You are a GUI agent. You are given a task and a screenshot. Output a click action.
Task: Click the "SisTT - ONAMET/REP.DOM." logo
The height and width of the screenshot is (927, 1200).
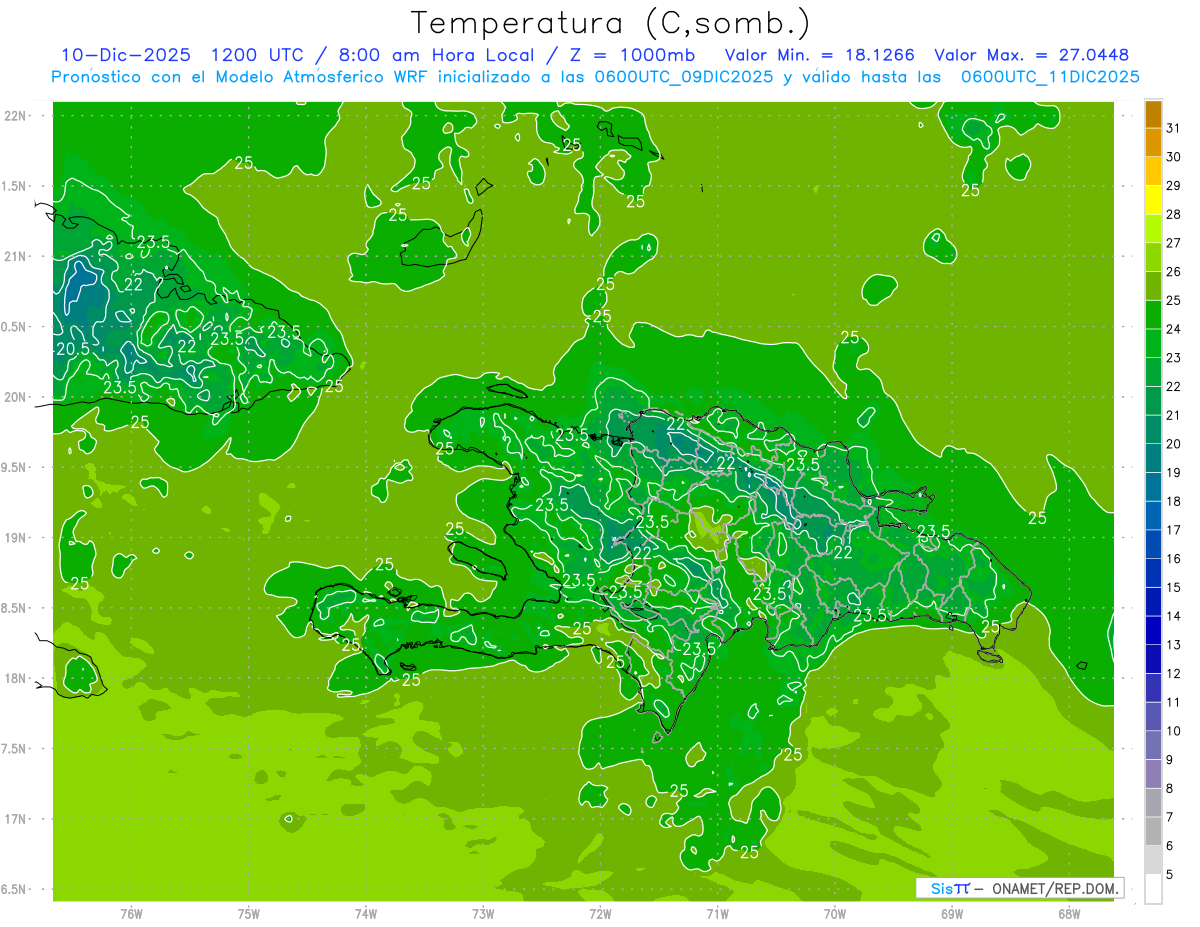(x=1020, y=888)
